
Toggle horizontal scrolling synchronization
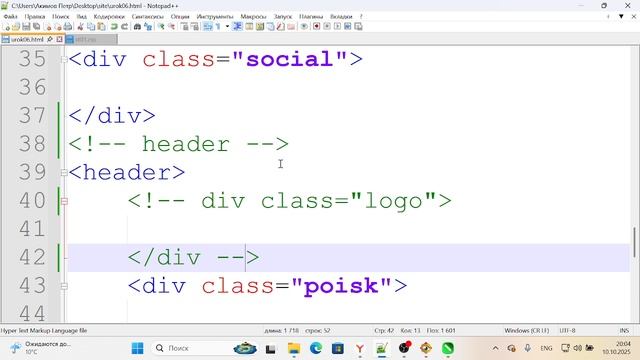(x=195, y=27)
